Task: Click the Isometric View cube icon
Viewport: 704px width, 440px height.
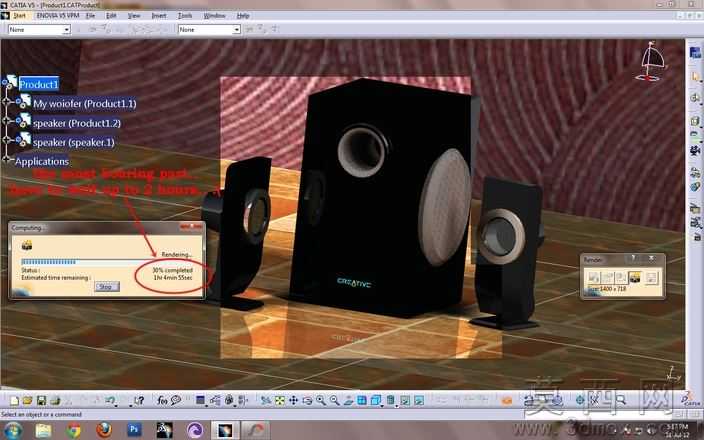Action: [375, 400]
